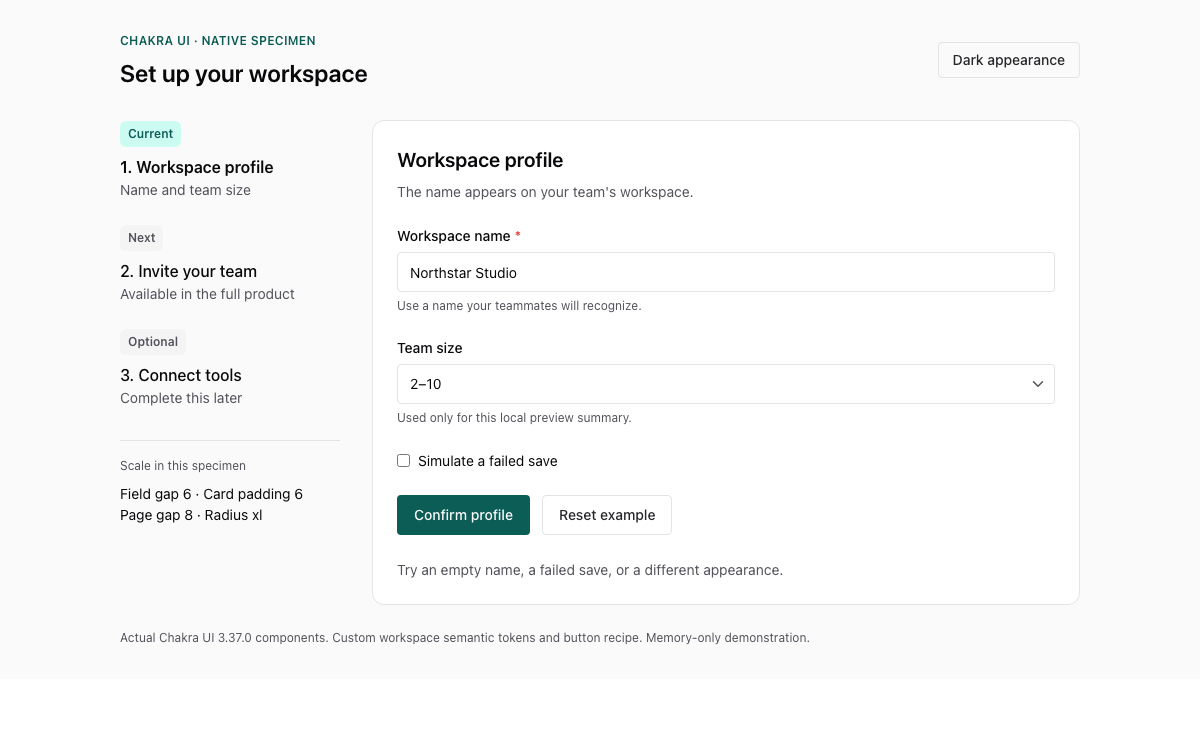Select step 2. Invite your team

(189, 271)
